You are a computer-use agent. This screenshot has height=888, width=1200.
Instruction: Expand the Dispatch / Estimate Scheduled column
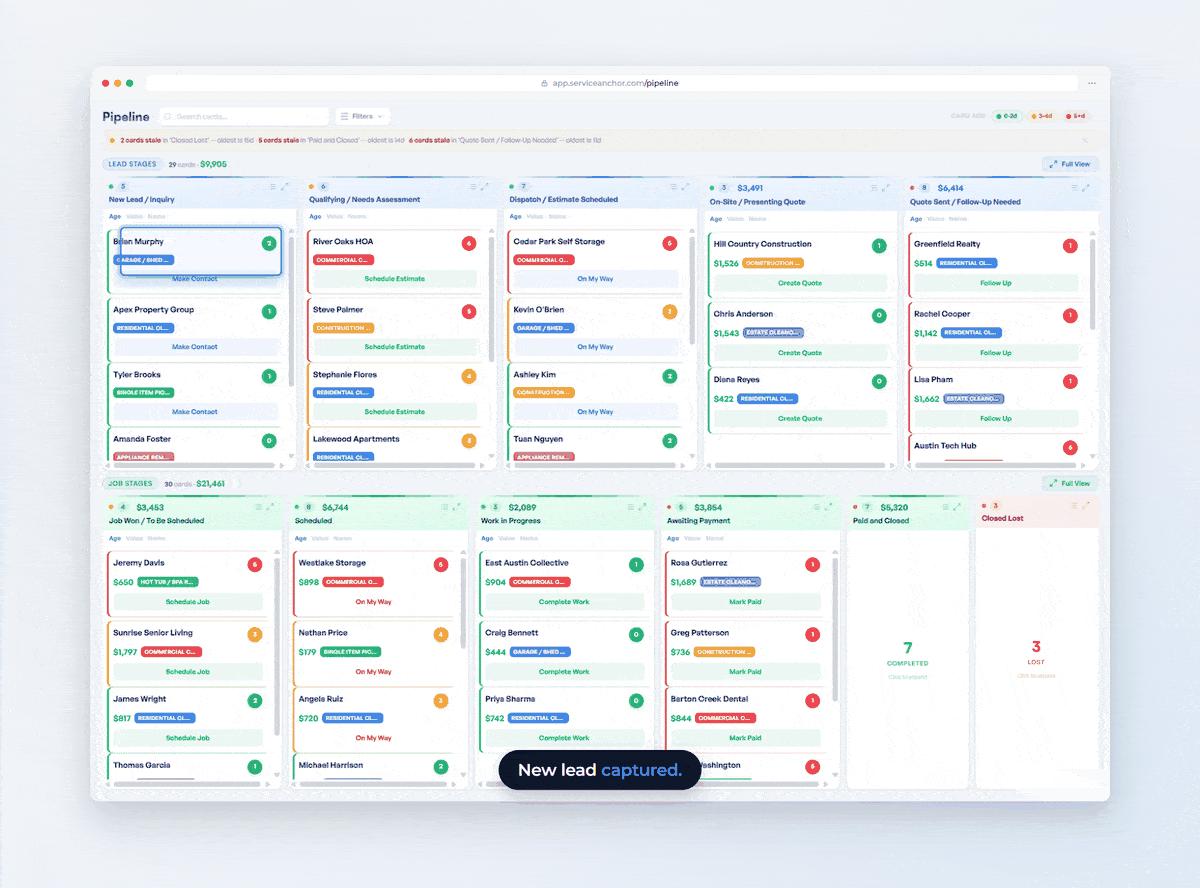(684, 186)
